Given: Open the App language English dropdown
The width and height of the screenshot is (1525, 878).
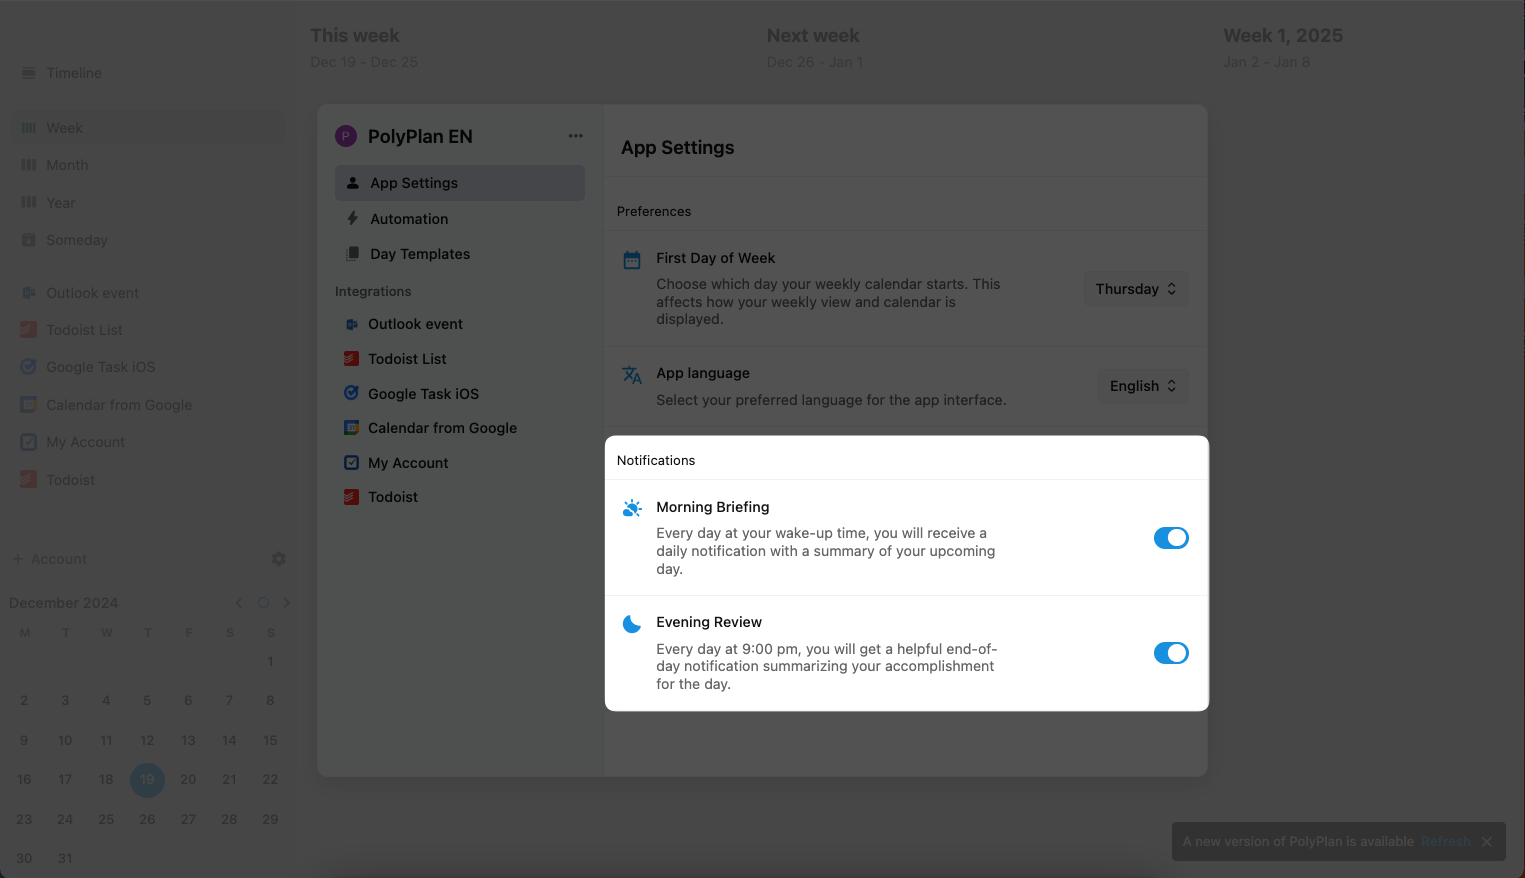Looking at the screenshot, I should click(x=1142, y=386).
